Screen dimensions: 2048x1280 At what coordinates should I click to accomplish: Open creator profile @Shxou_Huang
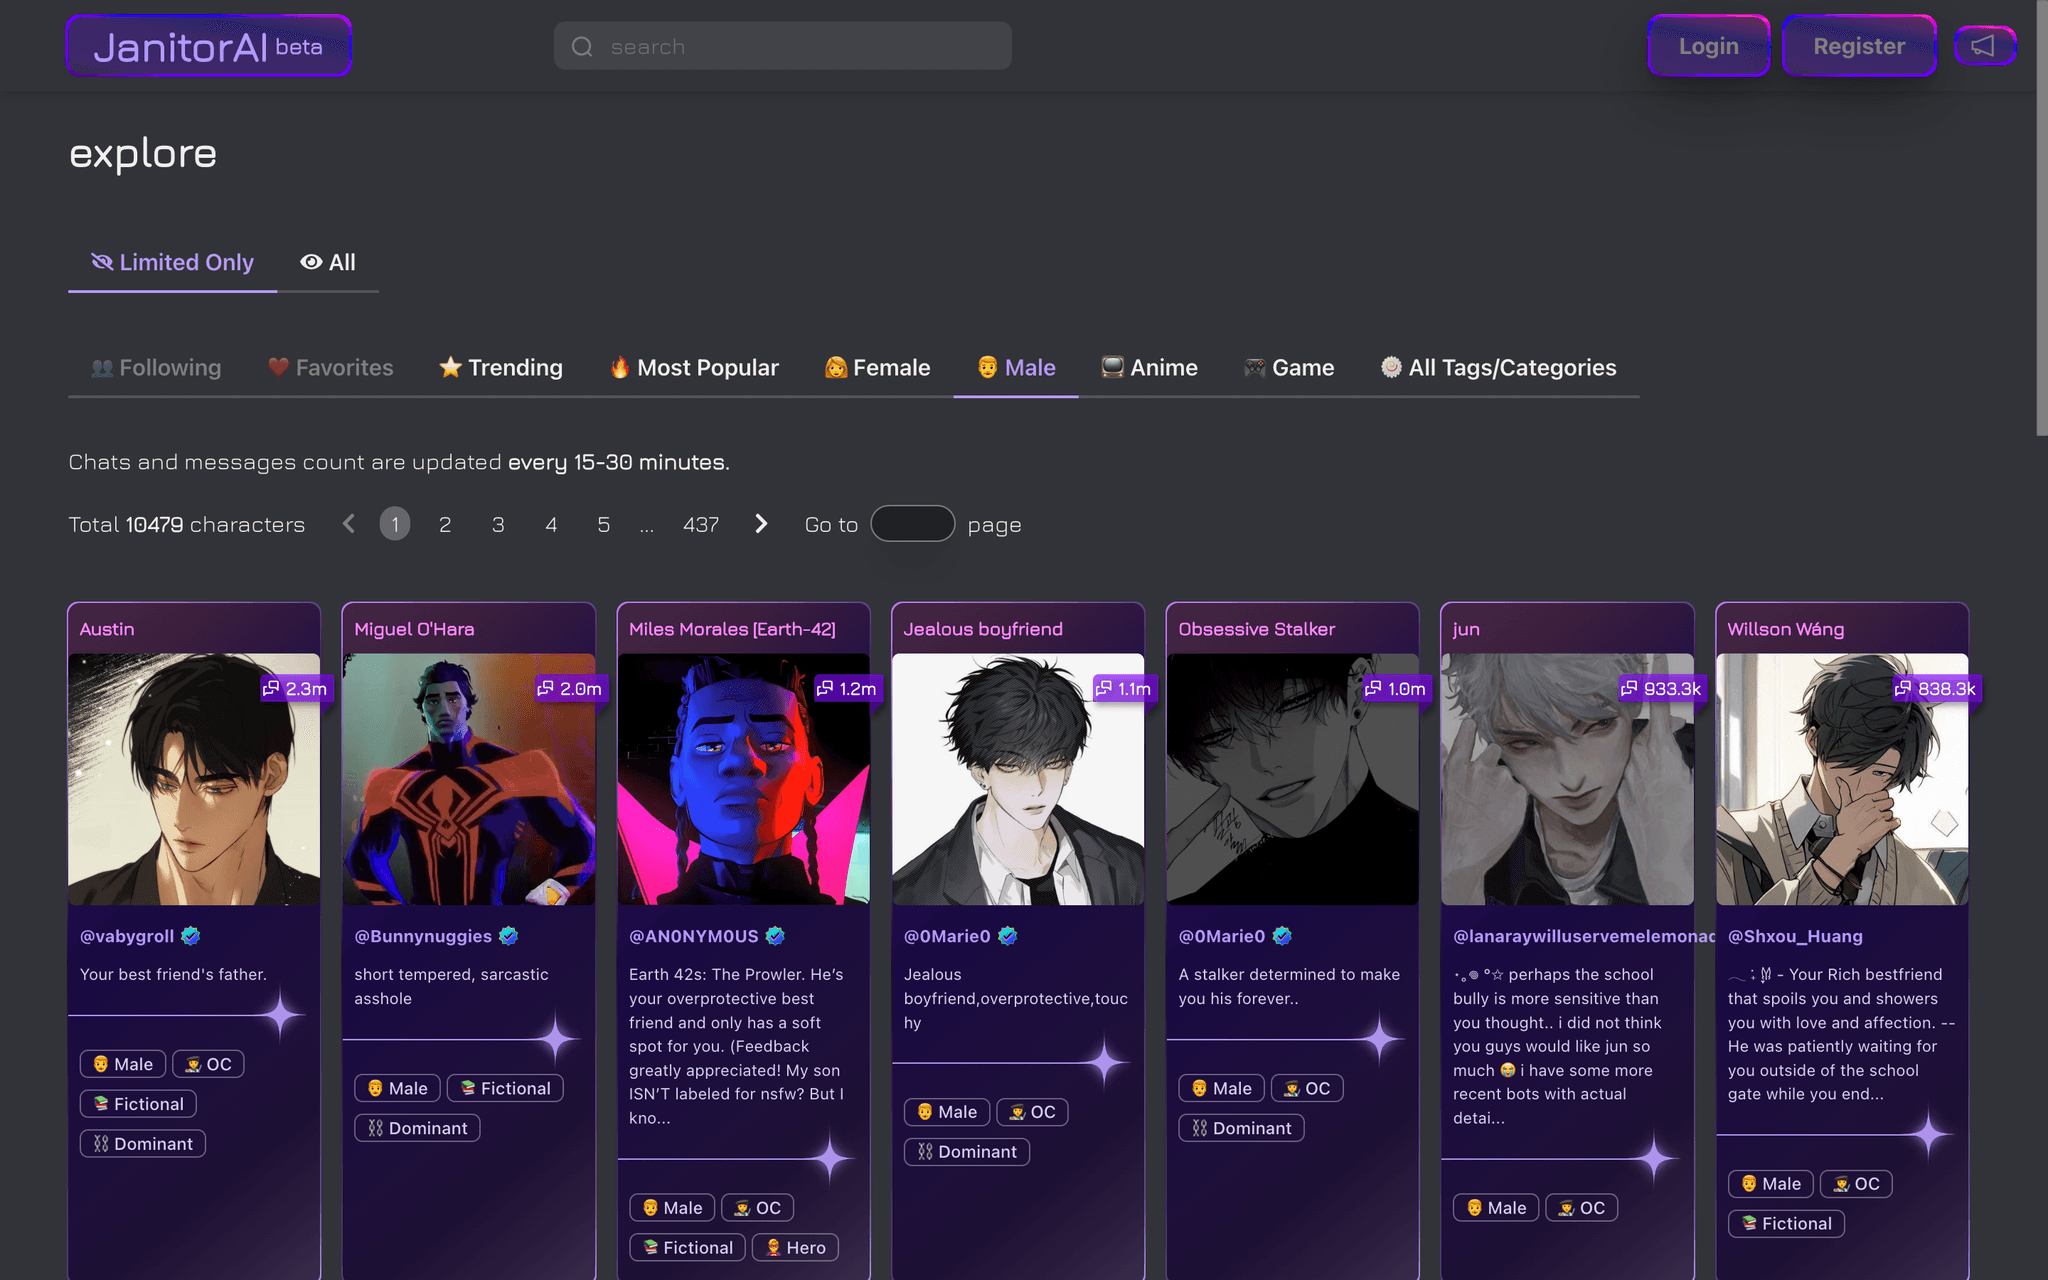1795,936
